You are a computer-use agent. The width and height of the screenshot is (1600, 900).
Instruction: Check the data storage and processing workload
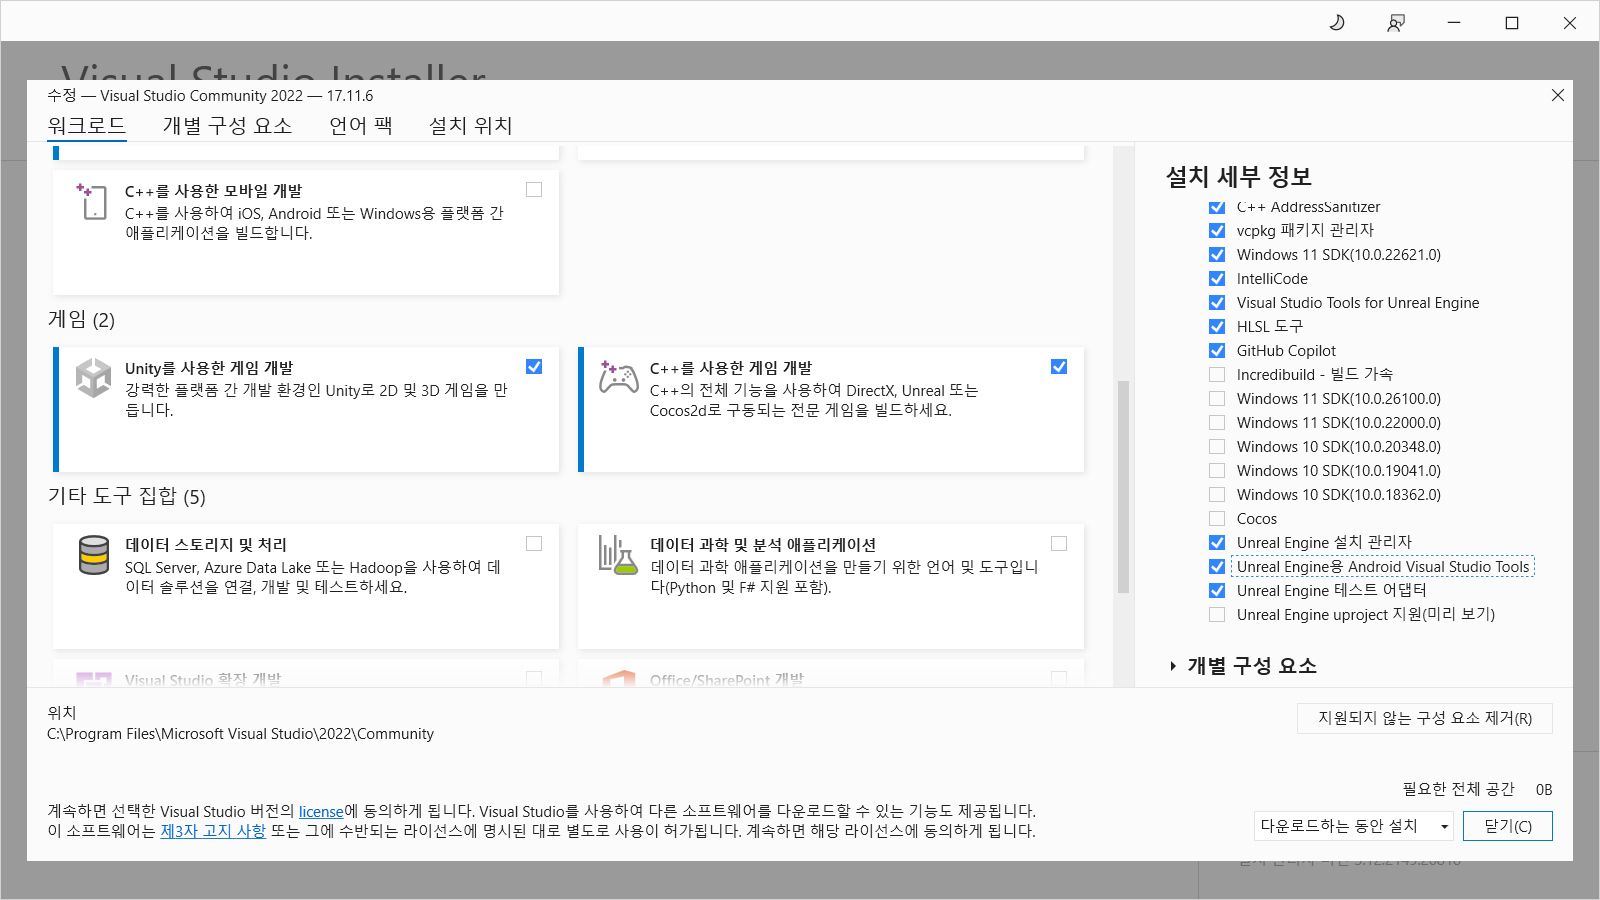(x=534, y=544)
